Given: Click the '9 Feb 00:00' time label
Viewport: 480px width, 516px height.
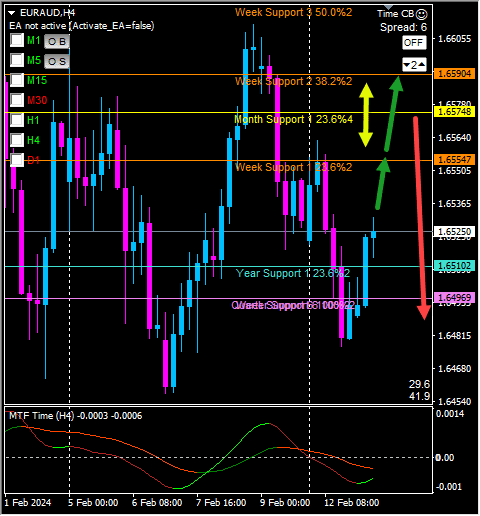Looking at the screenshot, I should (x=285, y=503).
